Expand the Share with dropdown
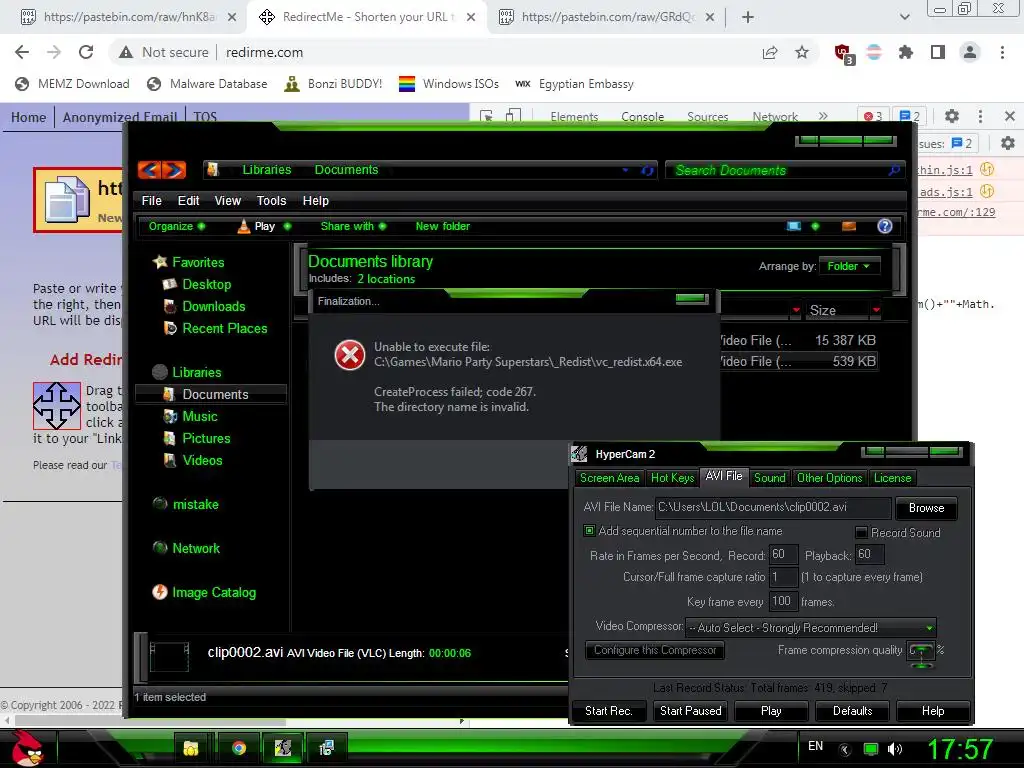 click(x=353, y=226)
